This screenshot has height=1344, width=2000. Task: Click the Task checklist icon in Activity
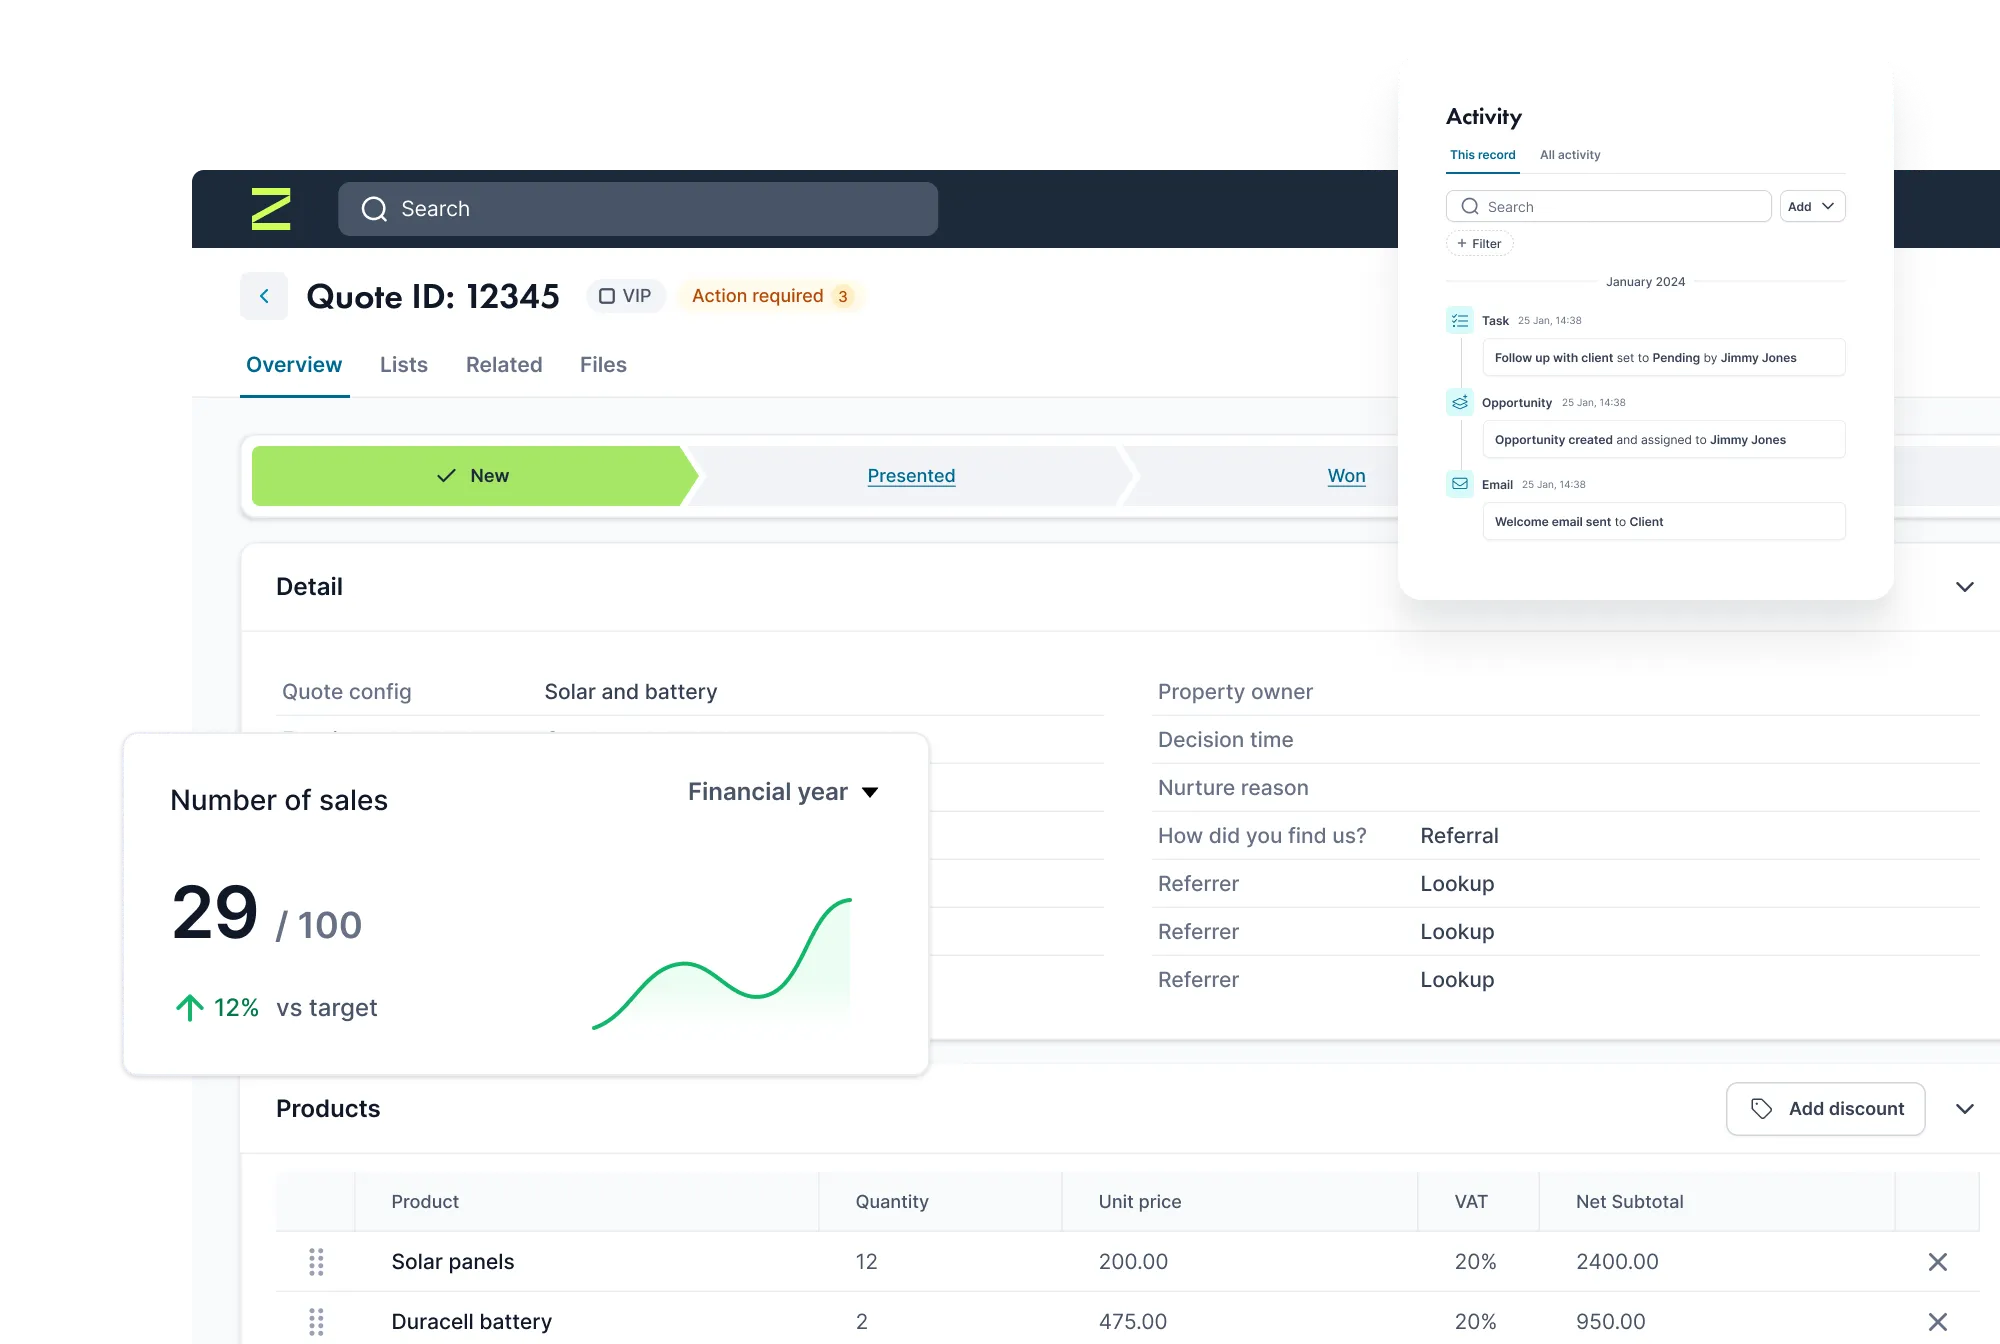tap(1460, 321)
